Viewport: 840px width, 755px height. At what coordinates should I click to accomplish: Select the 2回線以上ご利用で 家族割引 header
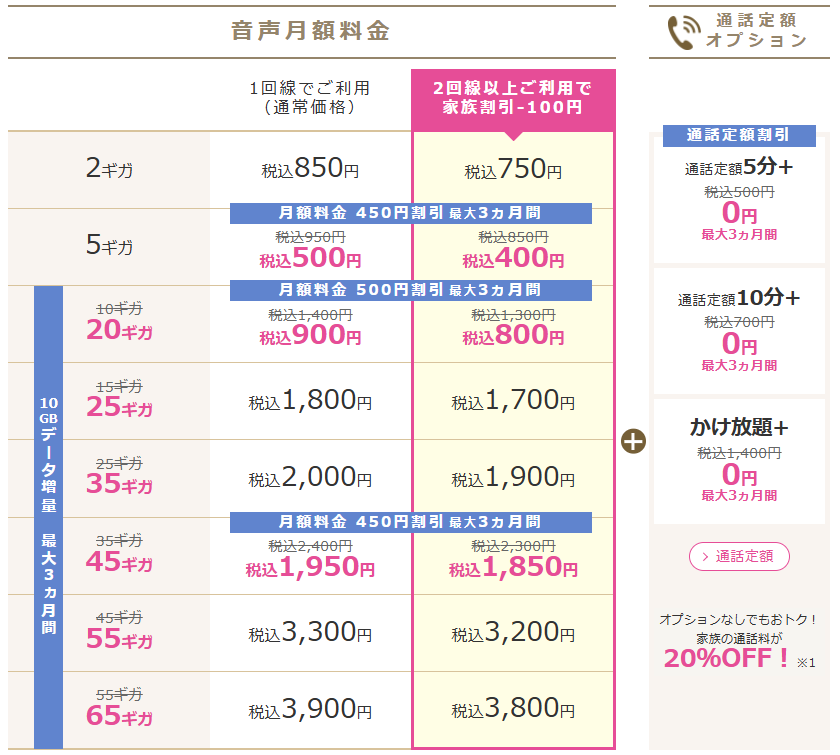click(513, 100)
